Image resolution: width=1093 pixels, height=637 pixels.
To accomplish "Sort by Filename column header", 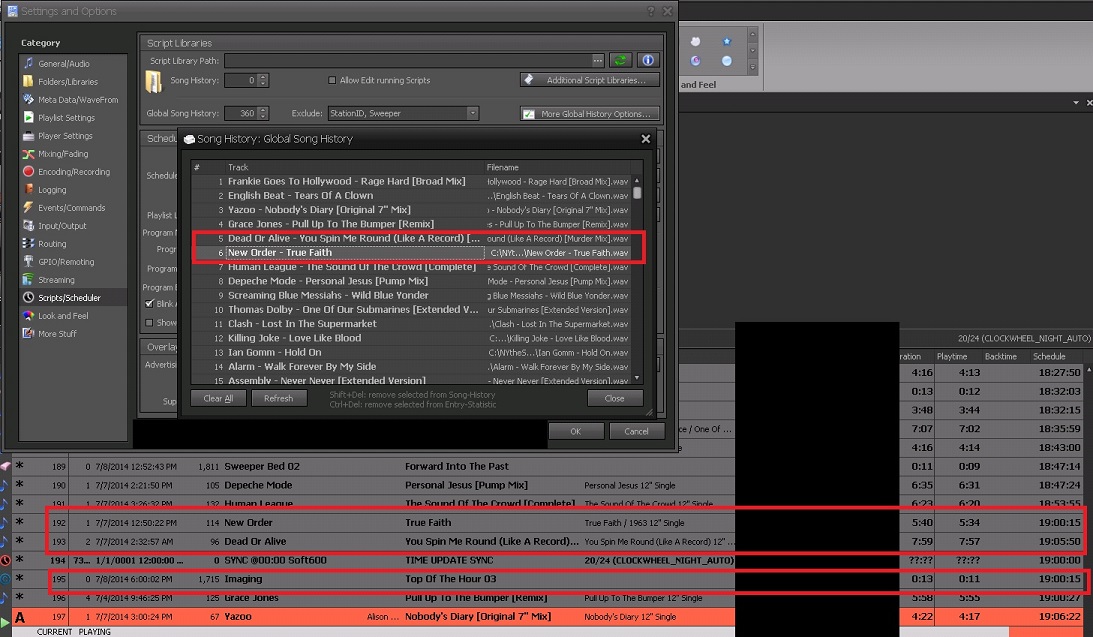I will tap(556, 167).
